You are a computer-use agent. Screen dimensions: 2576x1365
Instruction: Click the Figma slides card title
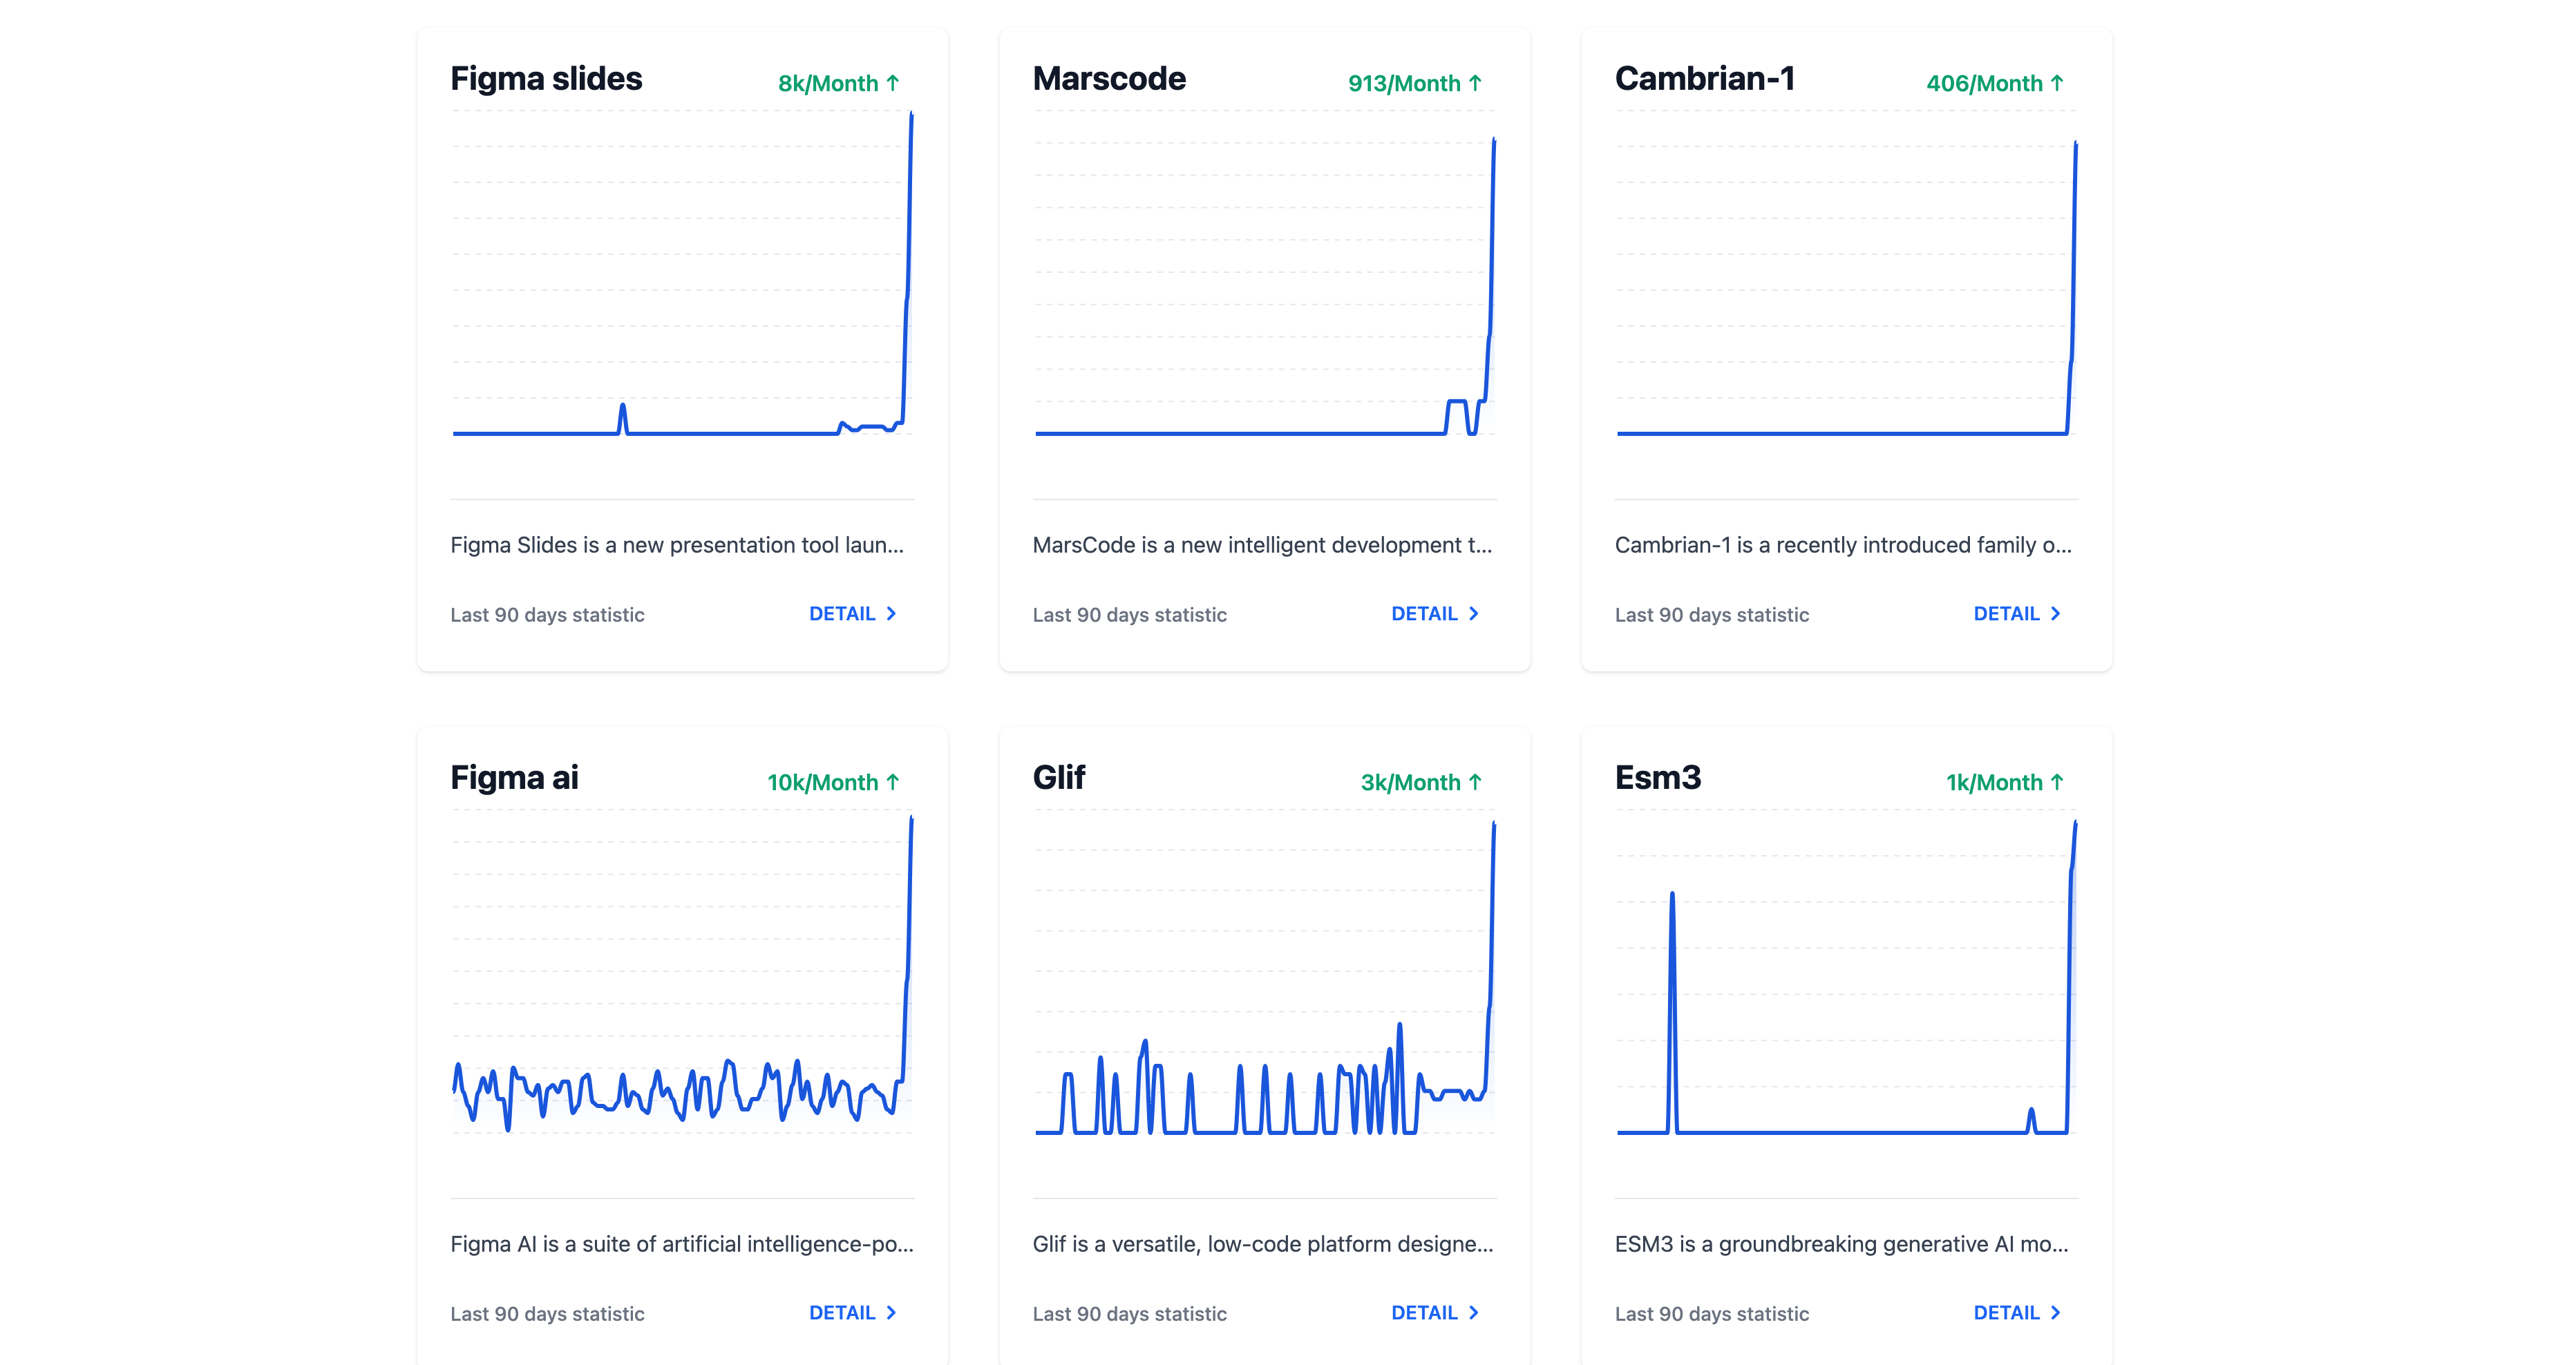546,79
